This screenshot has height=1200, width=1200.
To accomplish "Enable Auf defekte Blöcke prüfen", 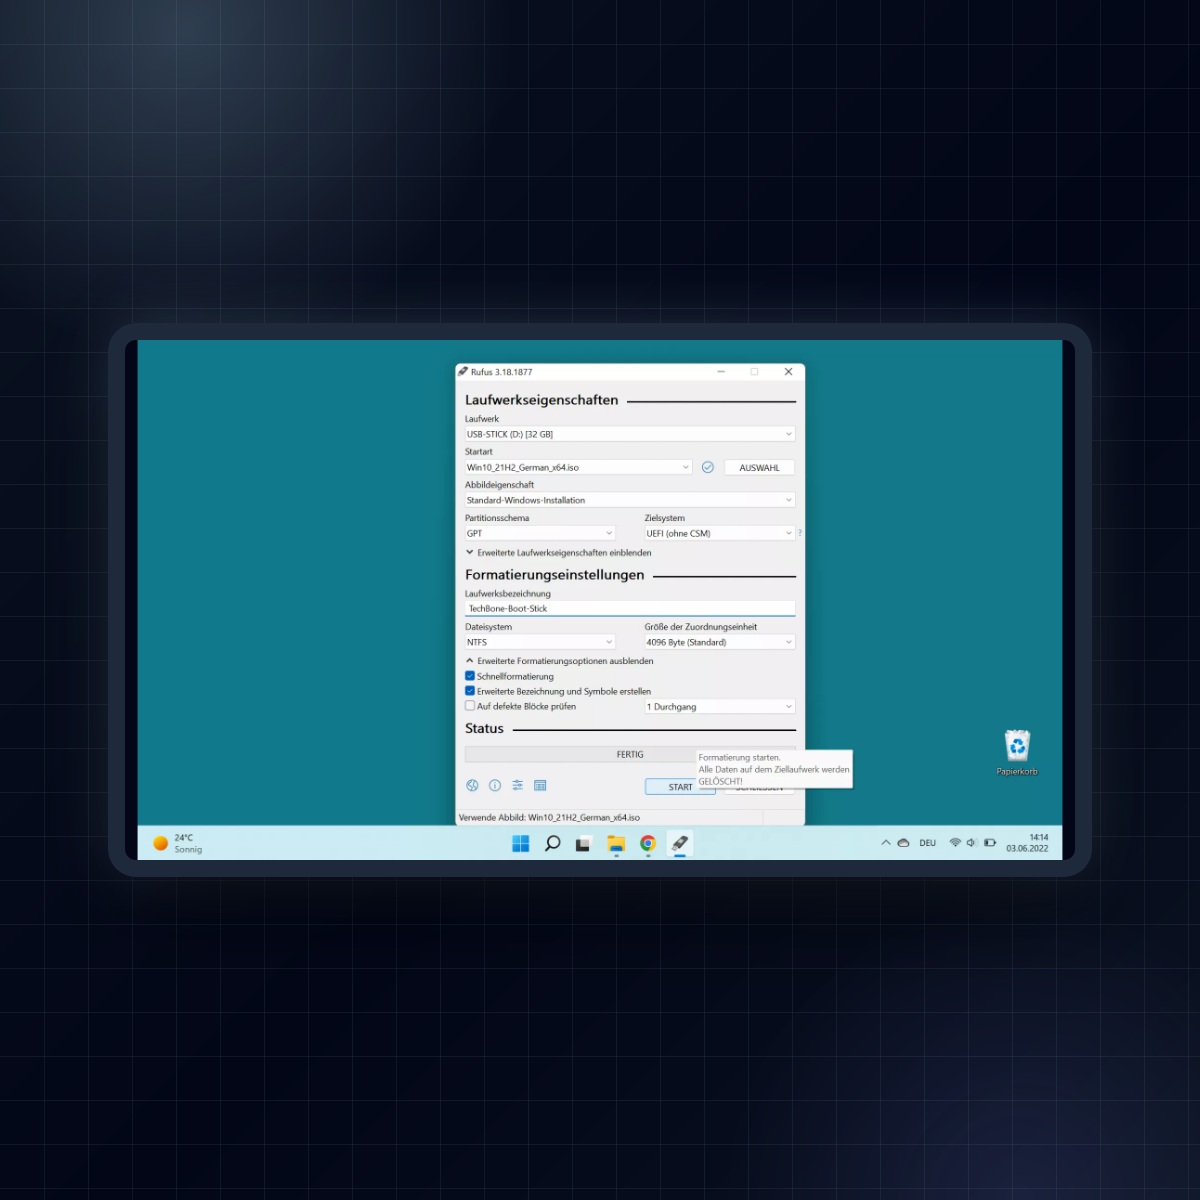I will (470, 706).
